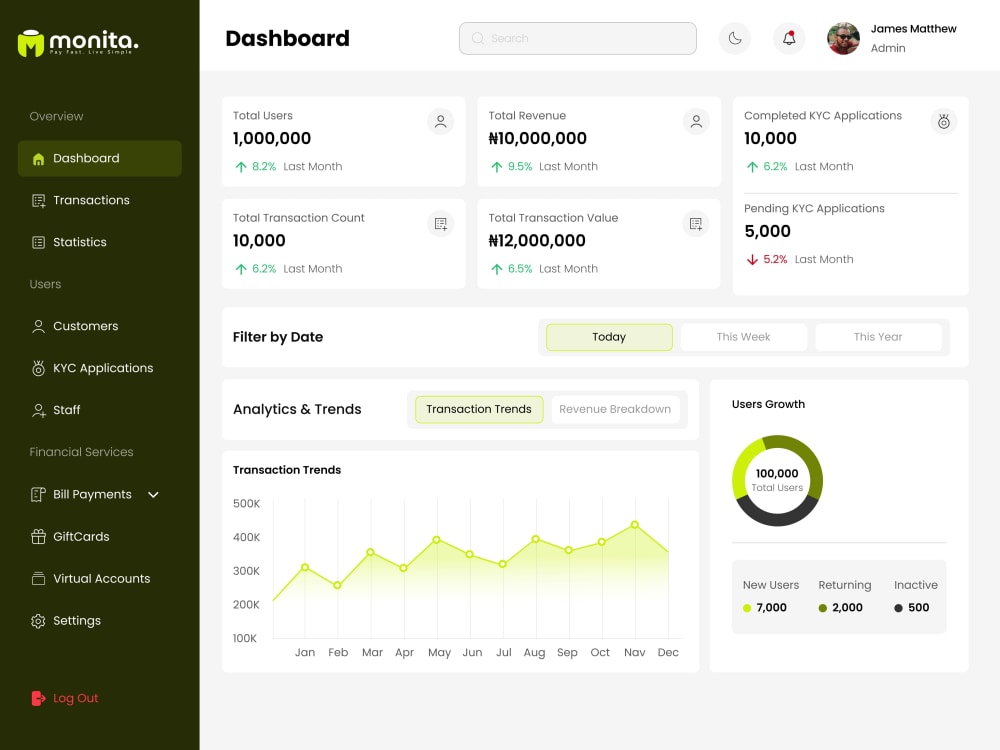Image resolution: width=1000 pixels, height=750 pixels.
Task: Click the Total Users person icon
Action: tap(441, 121)
